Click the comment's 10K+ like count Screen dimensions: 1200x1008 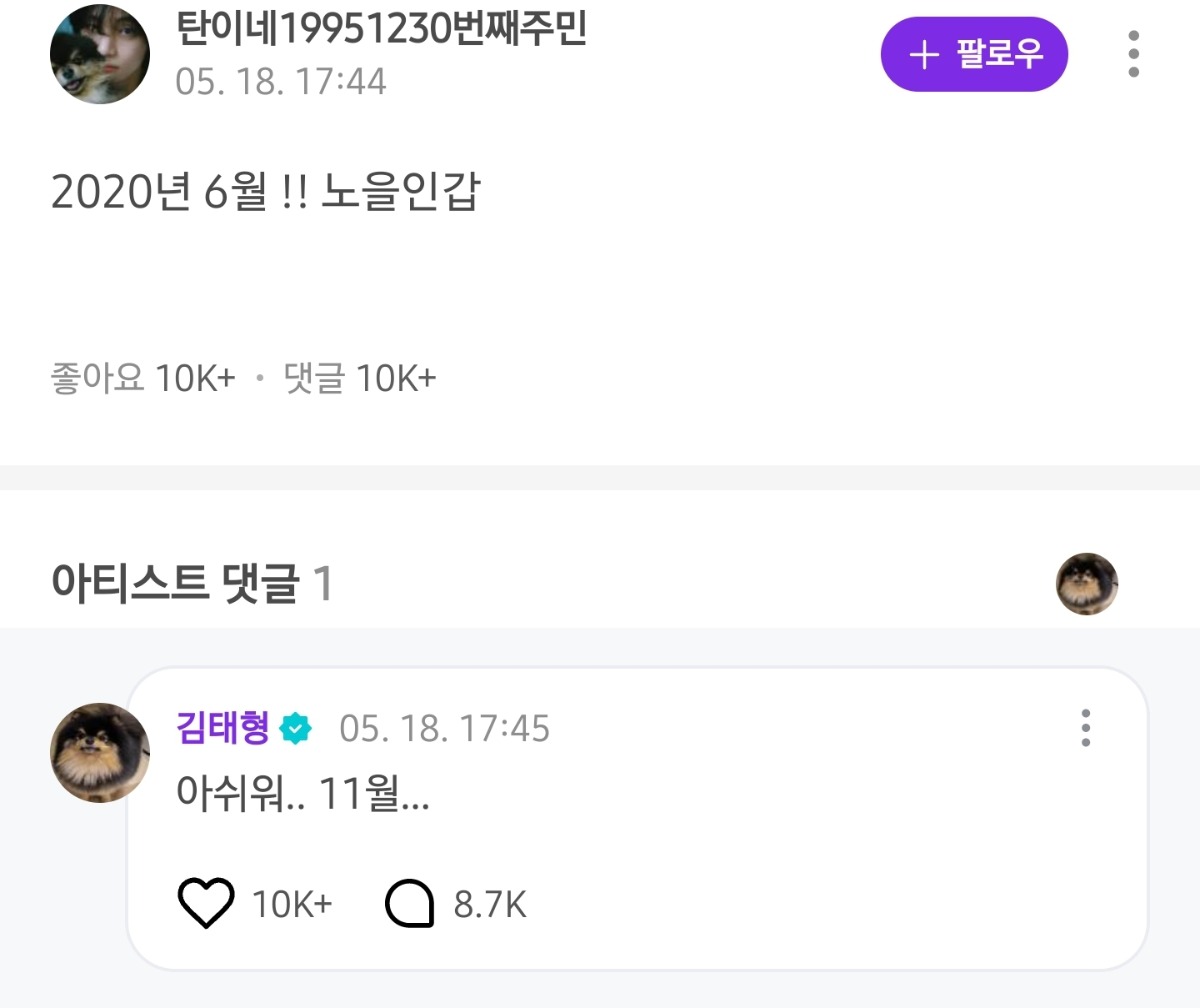click(292, 905)
